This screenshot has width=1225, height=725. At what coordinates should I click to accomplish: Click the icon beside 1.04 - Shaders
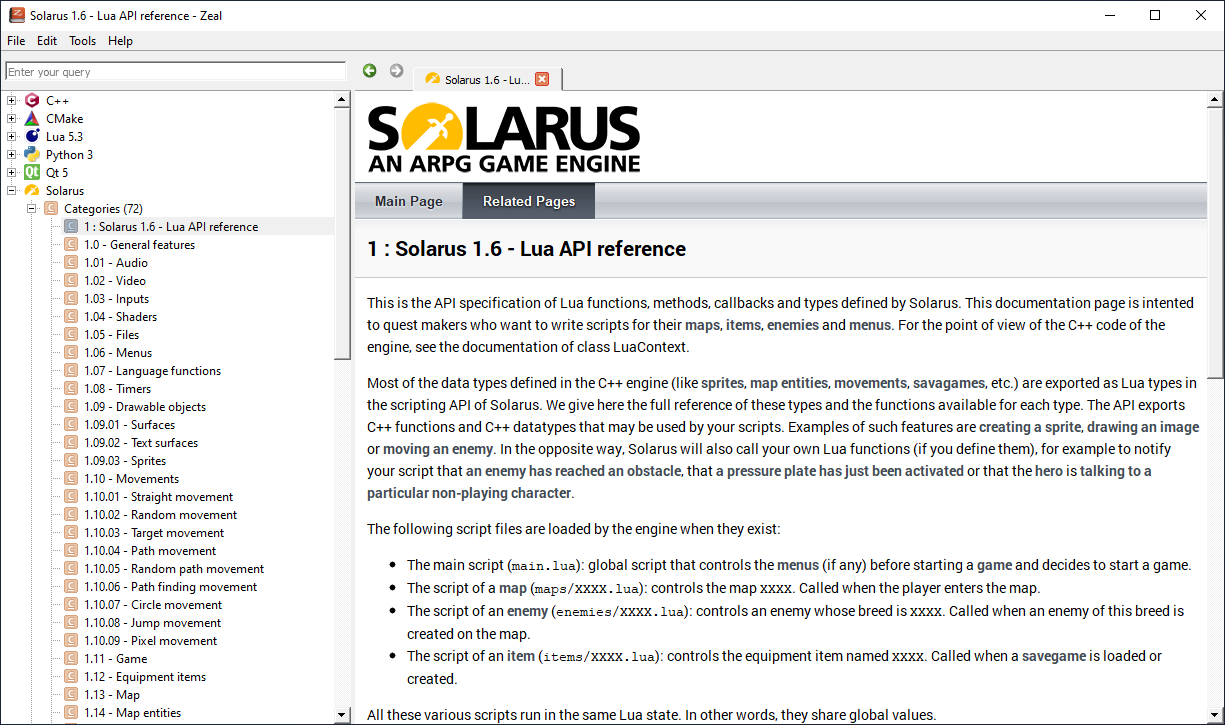point(71,316)
